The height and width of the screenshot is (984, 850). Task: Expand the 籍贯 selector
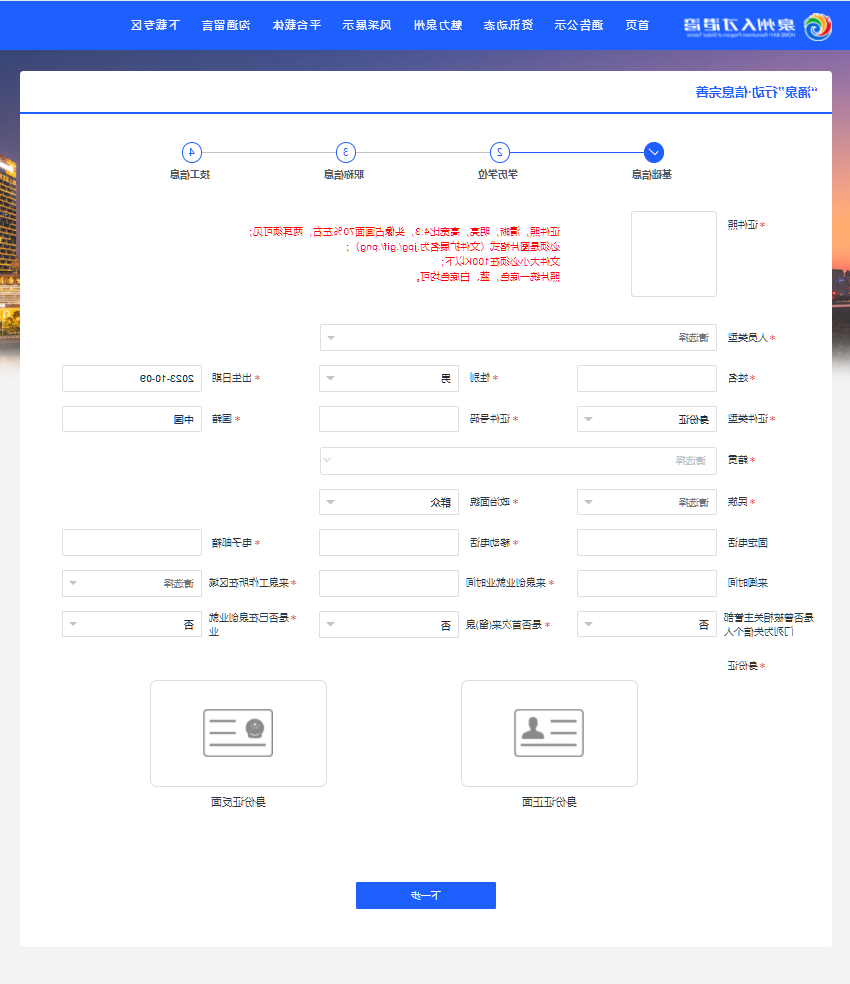[x=518, y=461]
